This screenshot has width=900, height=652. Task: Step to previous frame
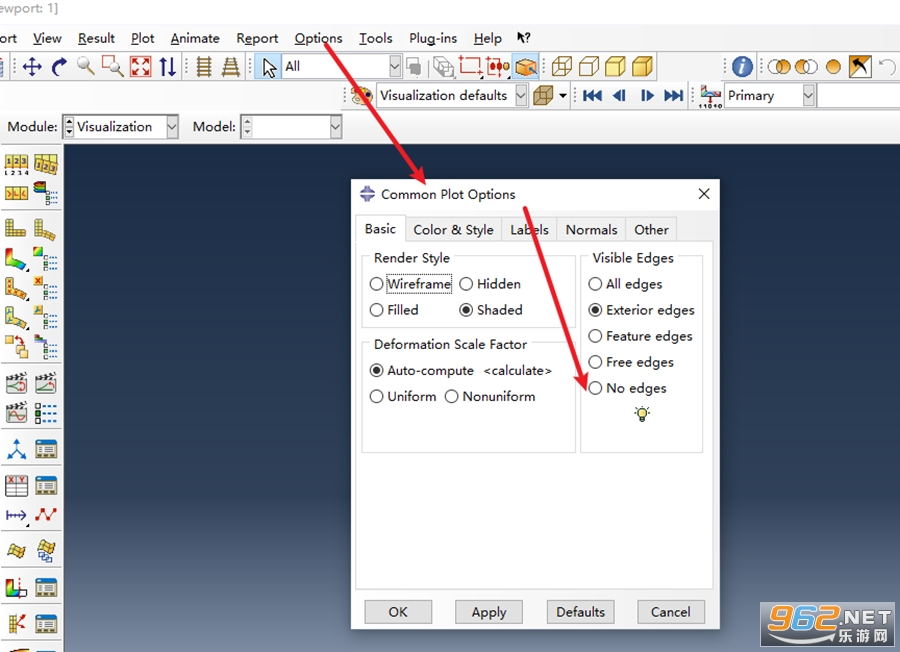619,95
